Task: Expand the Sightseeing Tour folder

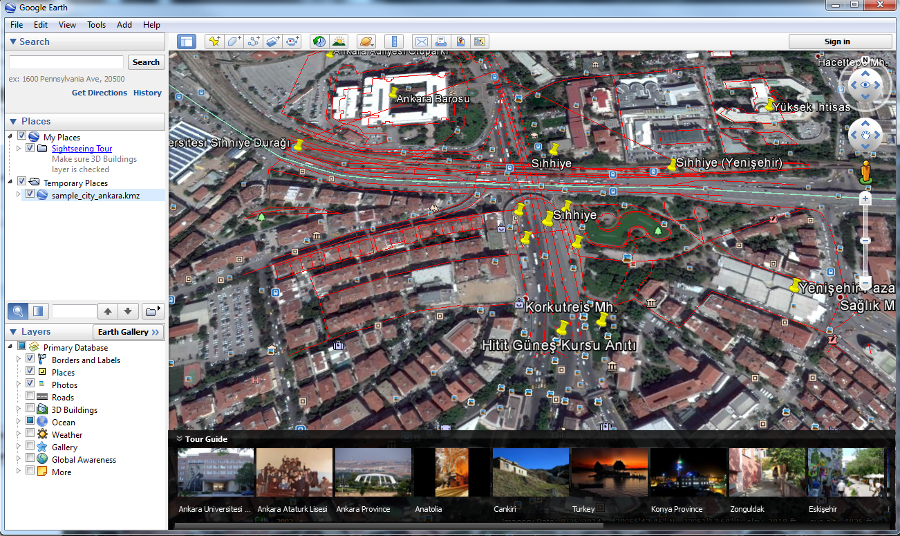Action: coord(18,148)
